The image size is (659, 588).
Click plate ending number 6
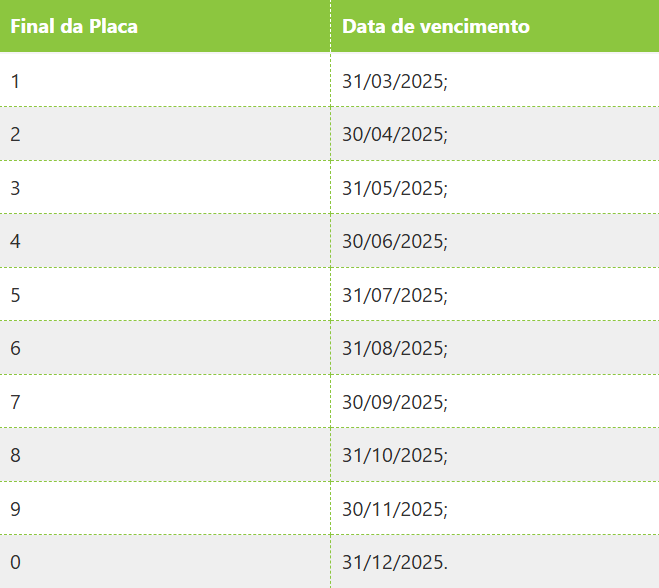click(15, 348)
